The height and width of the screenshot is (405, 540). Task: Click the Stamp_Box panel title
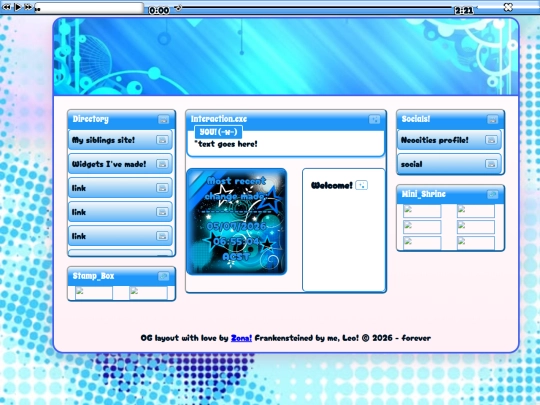coord(93,276)
